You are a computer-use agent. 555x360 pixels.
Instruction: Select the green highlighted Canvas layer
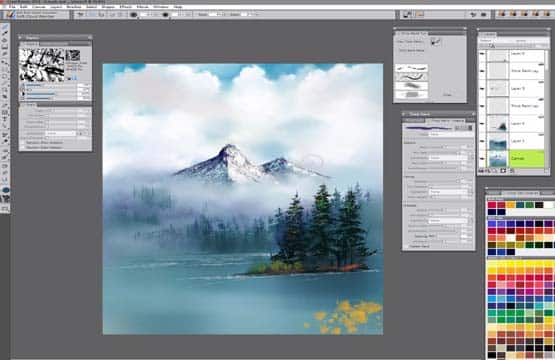527,158
